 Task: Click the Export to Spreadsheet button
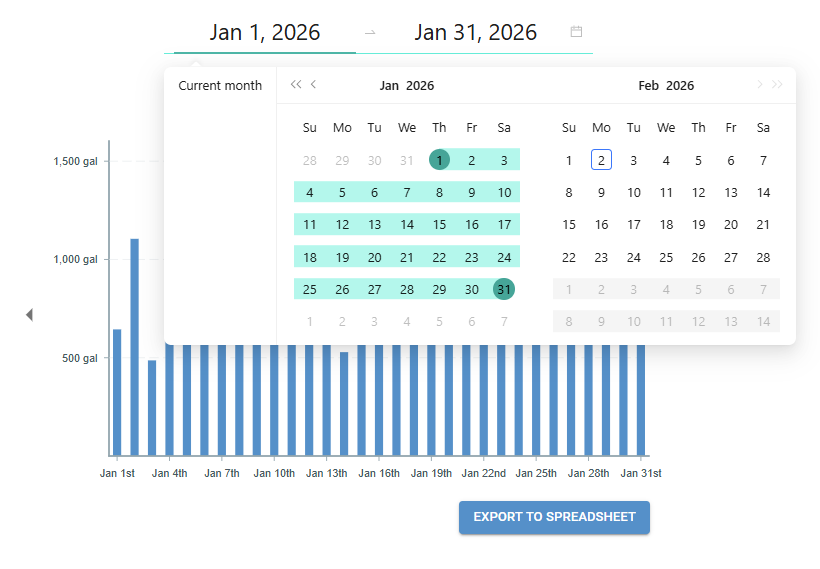point(554,517)
